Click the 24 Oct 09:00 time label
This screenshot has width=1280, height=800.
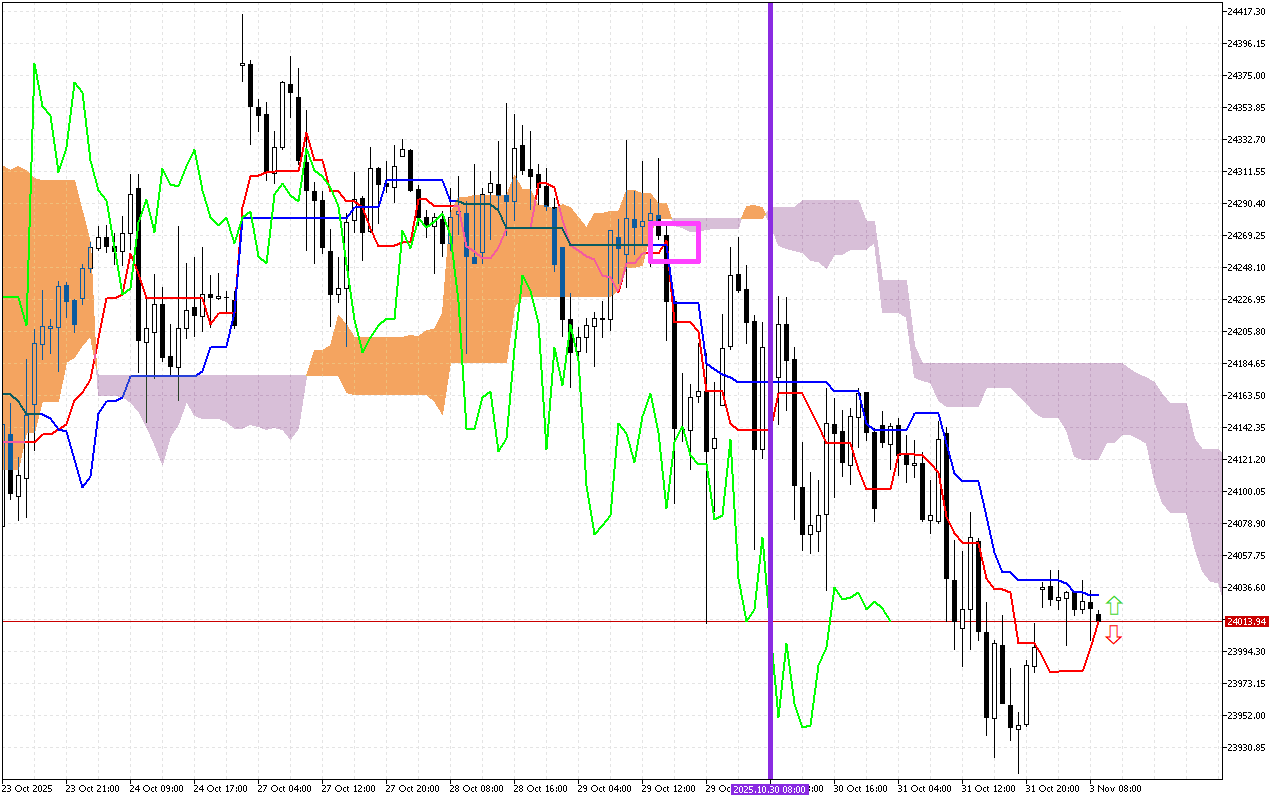coord(155,789)
